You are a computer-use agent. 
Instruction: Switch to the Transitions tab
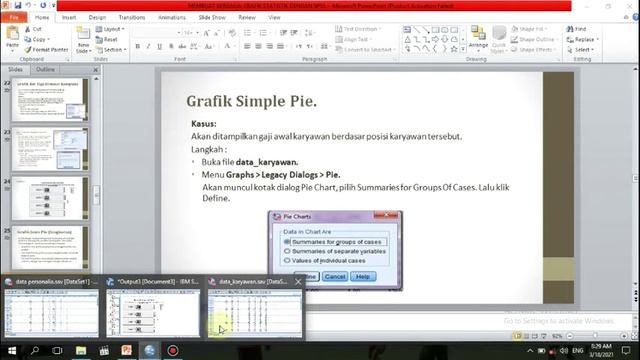[132, 18]
